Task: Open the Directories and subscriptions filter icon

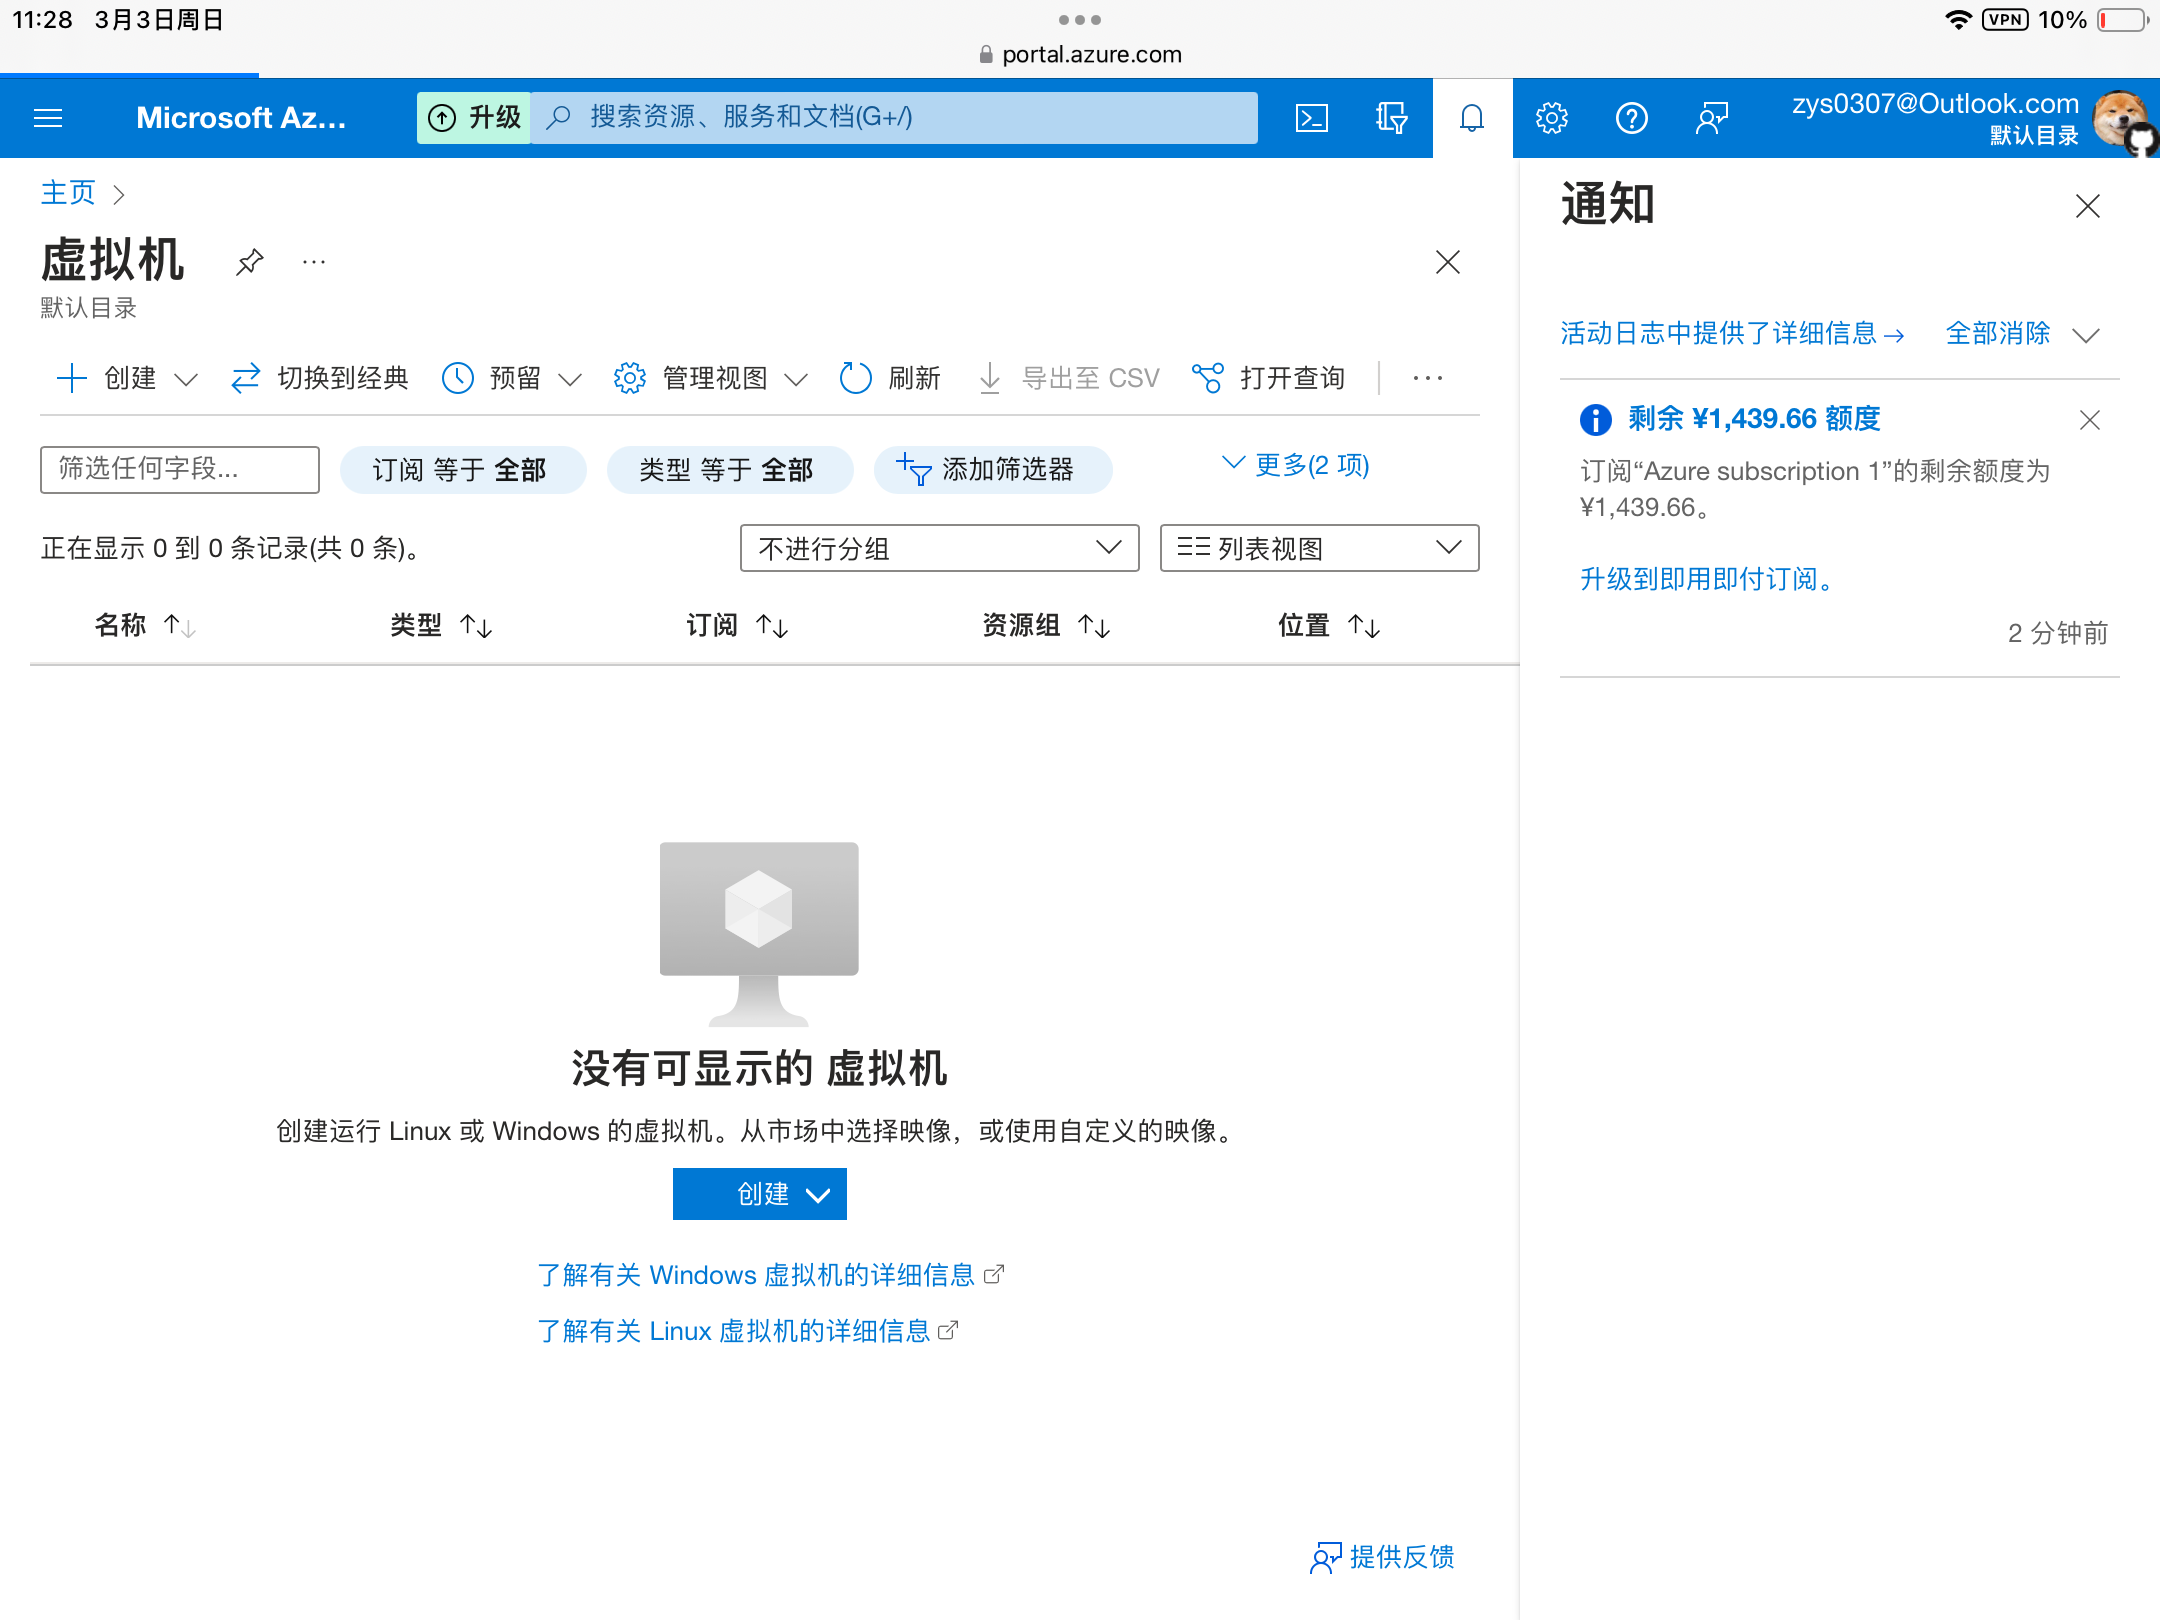Action: pos(1391,118)
